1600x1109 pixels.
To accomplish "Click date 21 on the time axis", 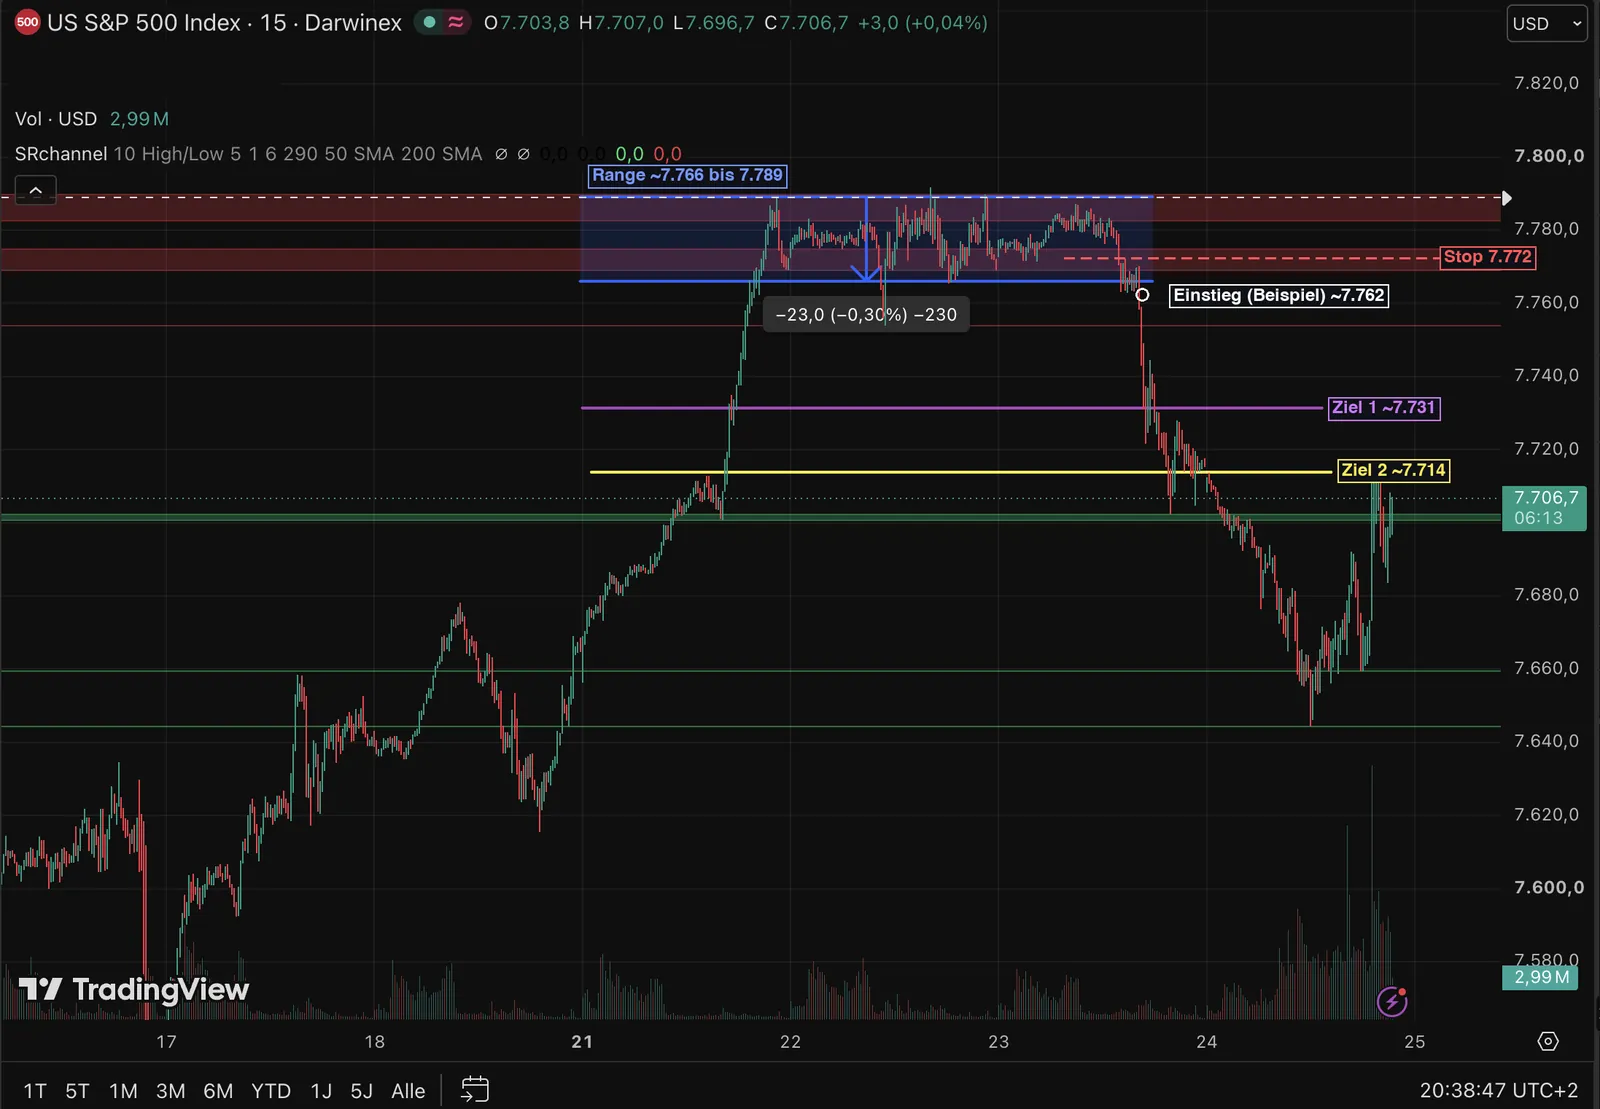I will (x=582, y=1042).
